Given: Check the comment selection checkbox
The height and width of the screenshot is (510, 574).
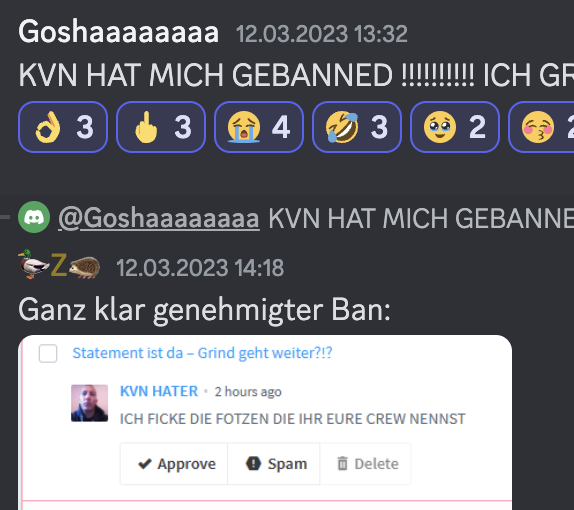Looking at the screenshot, I should (x=48, y=353).
